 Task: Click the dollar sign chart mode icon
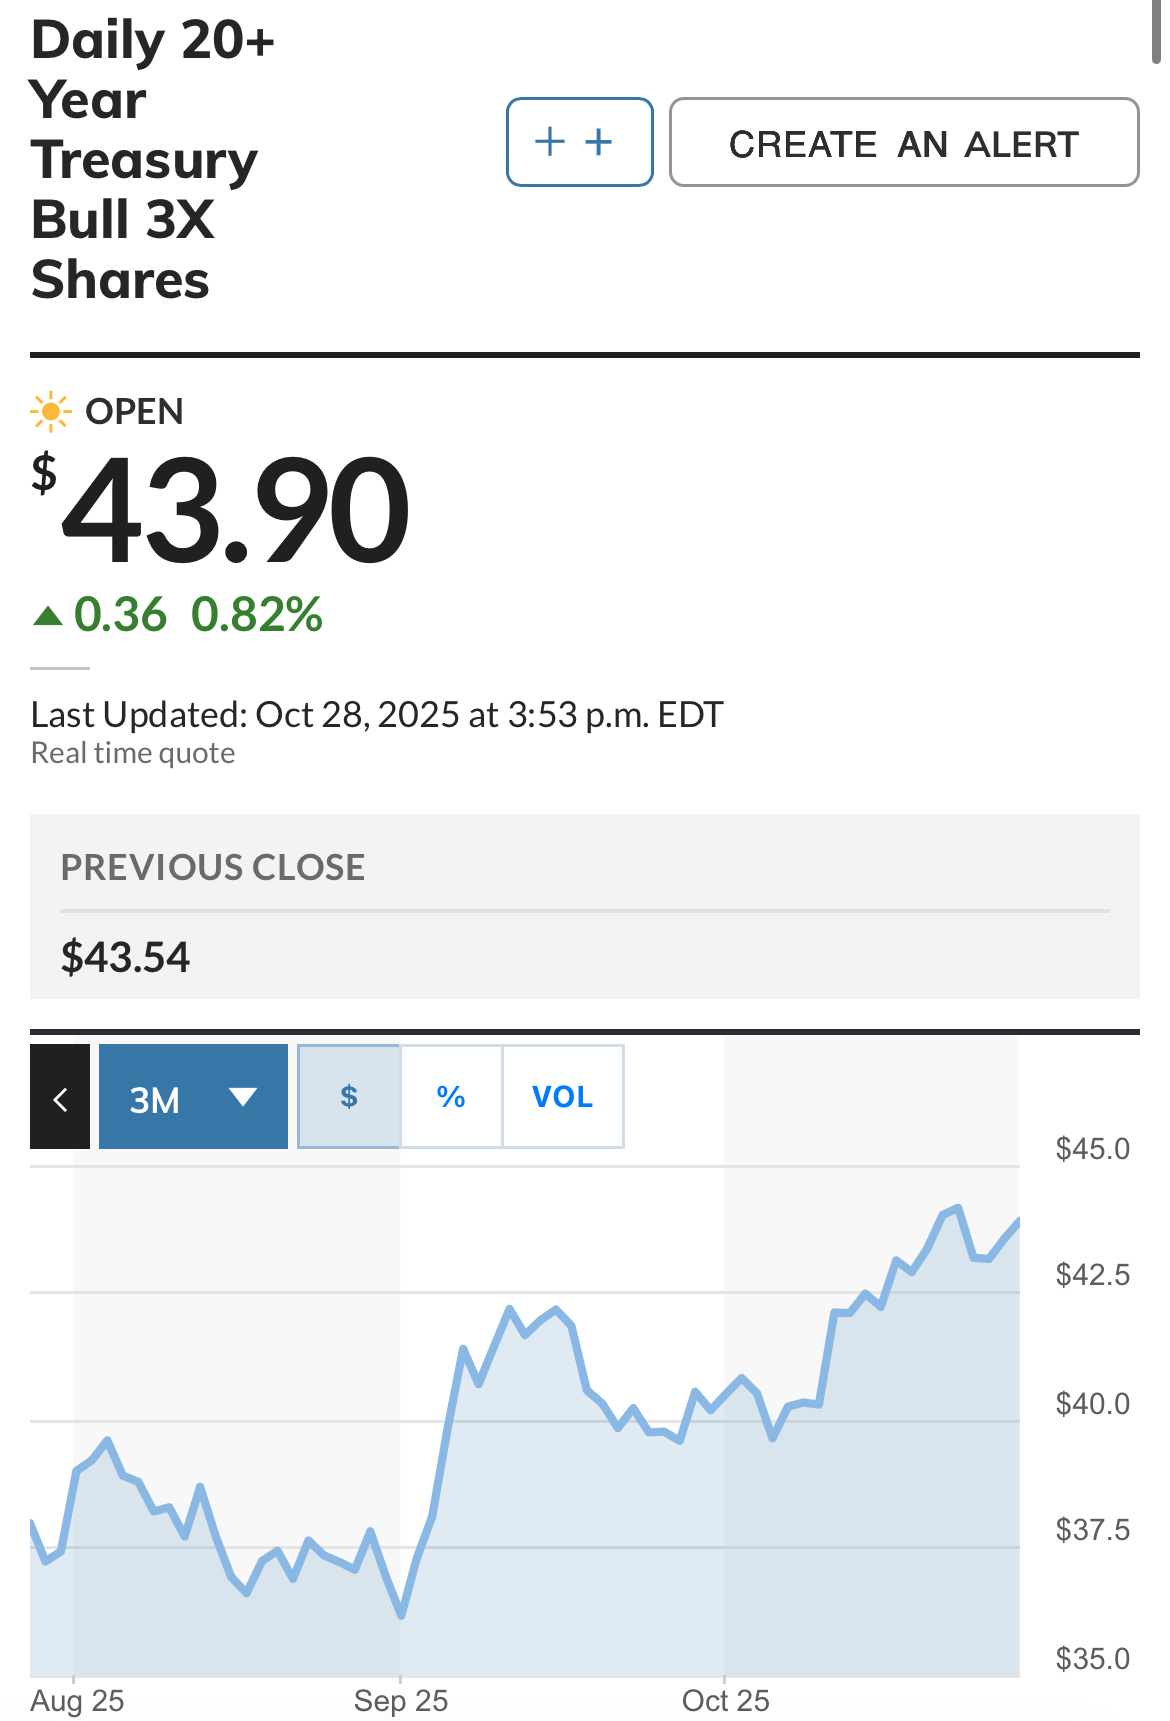point(349,1097)
